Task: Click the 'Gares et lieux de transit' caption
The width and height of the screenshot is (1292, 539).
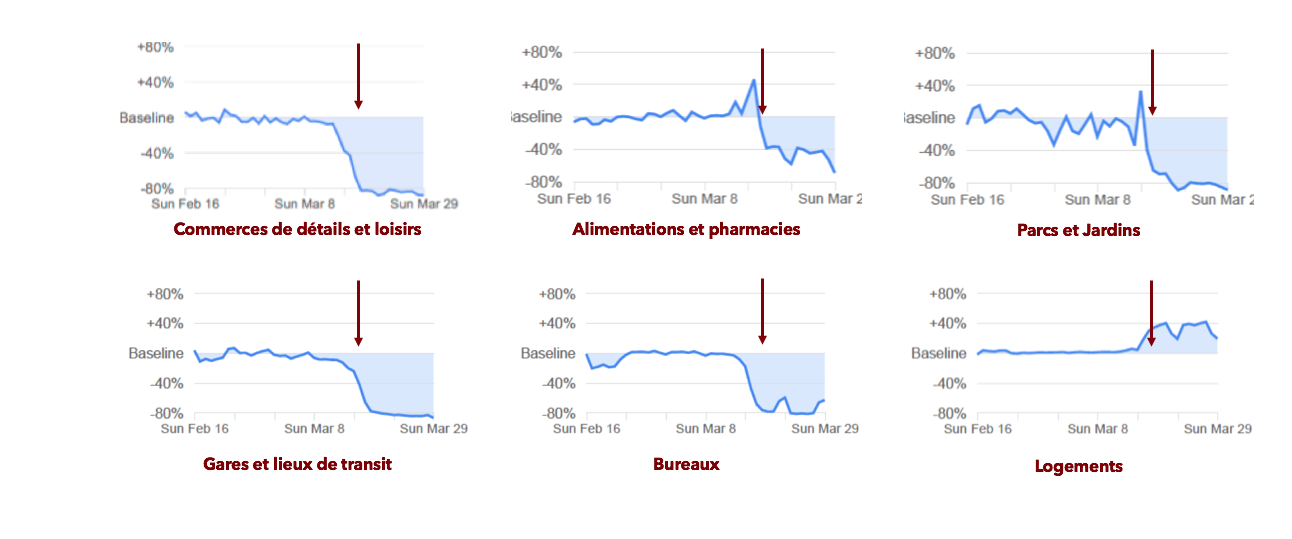Action: pos(297,464)
